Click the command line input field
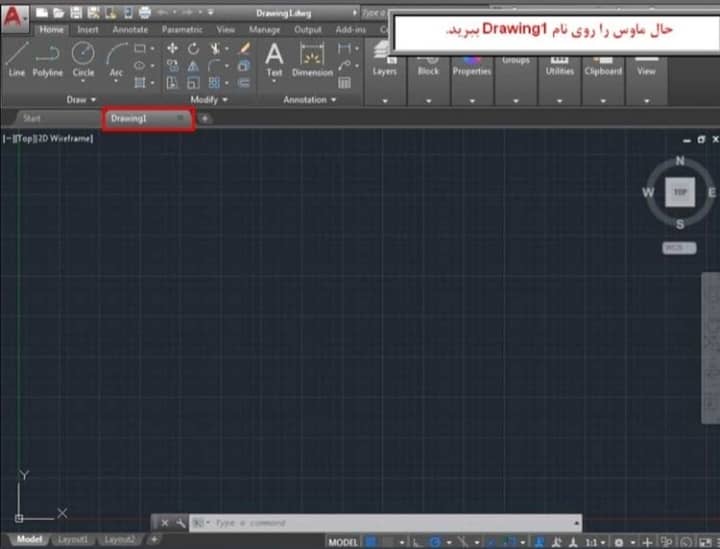Viewport: 720px width, 549px height. pos(386,523)
